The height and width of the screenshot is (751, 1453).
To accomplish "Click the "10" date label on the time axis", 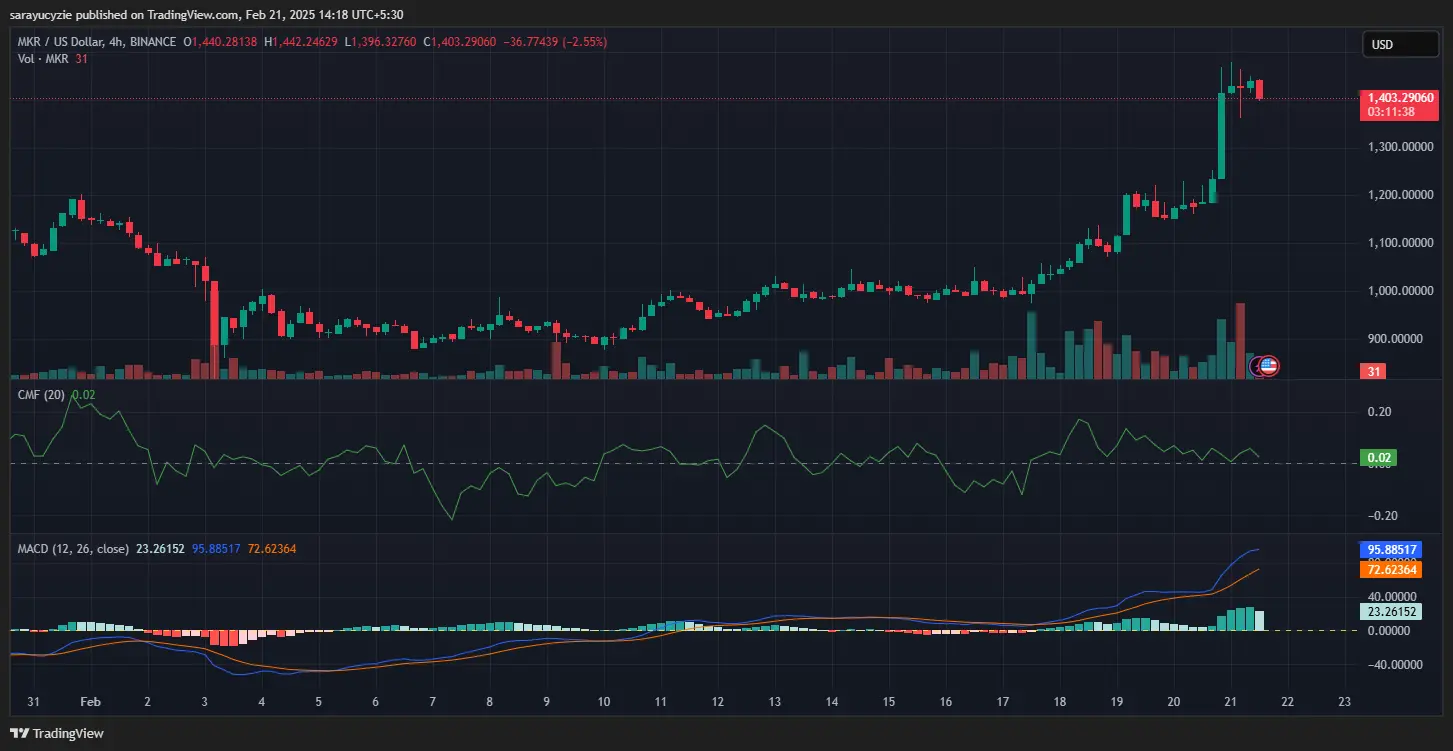I will [603, 702].
